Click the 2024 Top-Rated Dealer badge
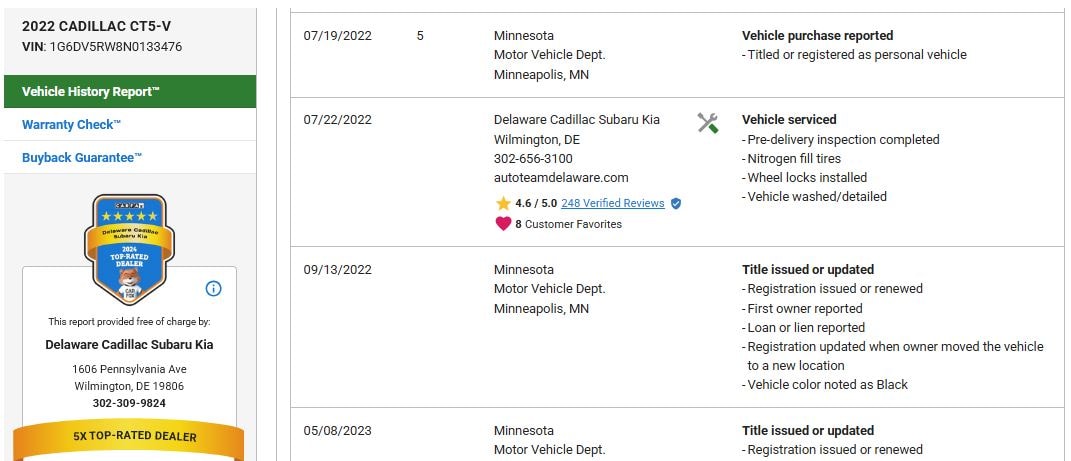The height and width of the screenshot is (461, 1071). tap(129, 249)
